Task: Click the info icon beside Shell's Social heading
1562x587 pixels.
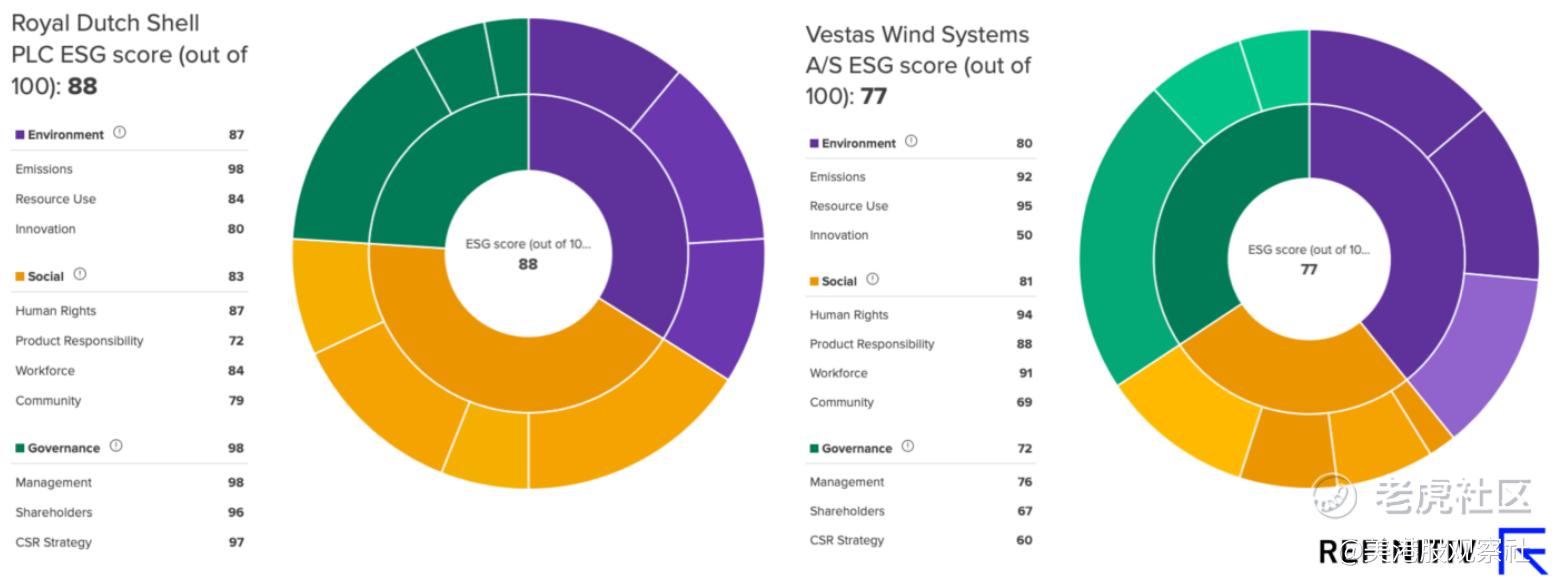Action: coord(80,275)
